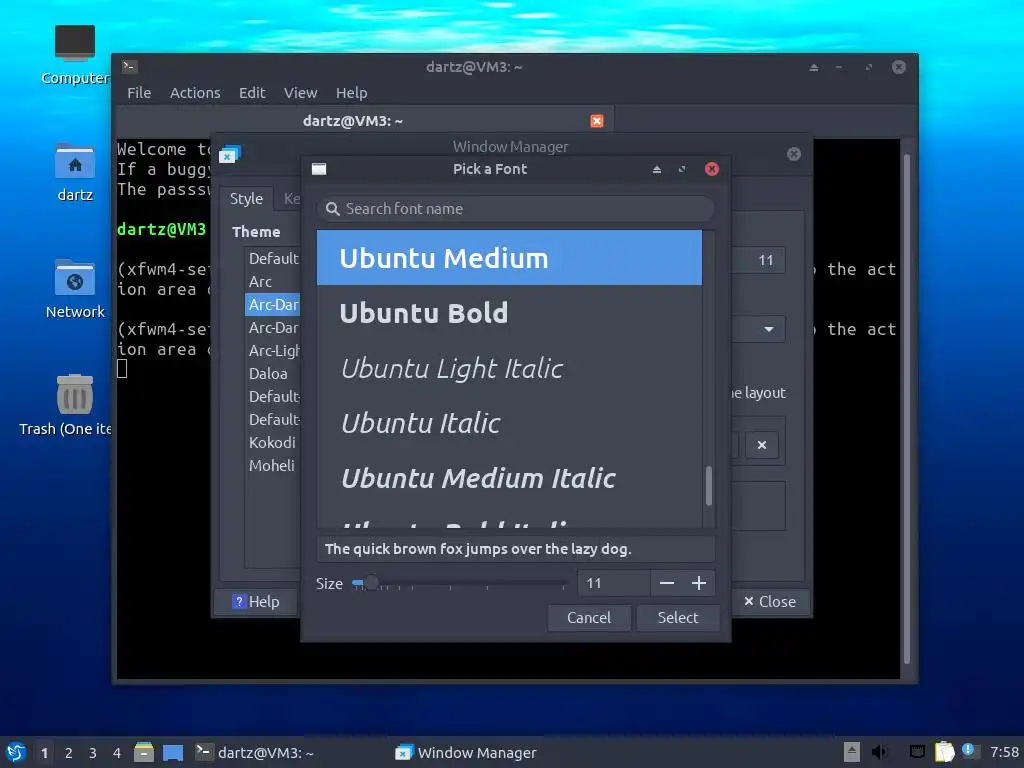The width and height of the screenshot is (1024, 768).
Task: Open the application menu launcher in taskbar
Action: pyautogui.click(x=16, y=752)
